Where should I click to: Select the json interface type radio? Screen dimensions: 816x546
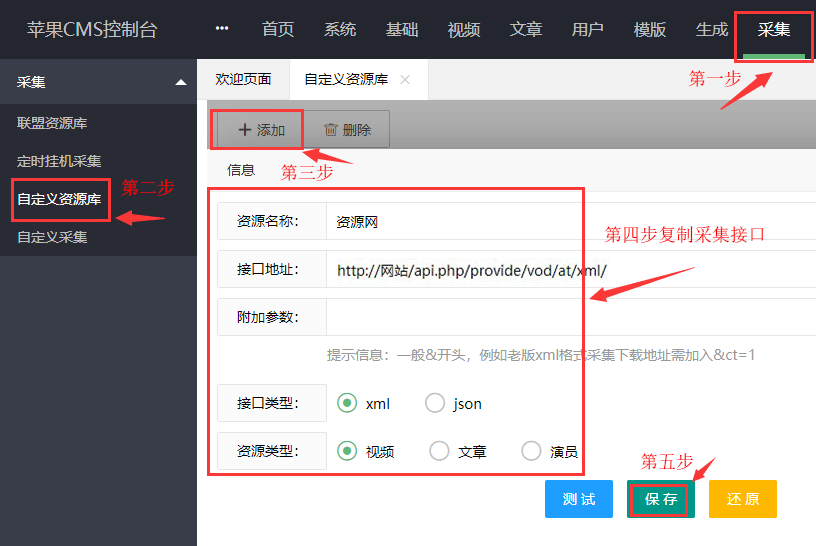[x=435, y=403]
